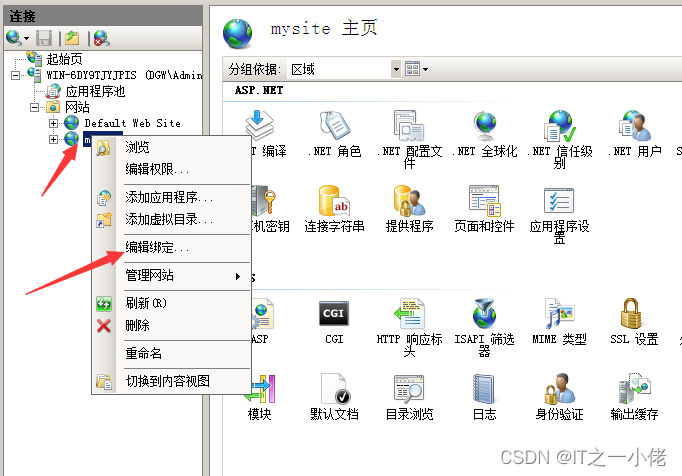
Task: Choose 编辑绑定... in the context menu
Action: (171, 248)
